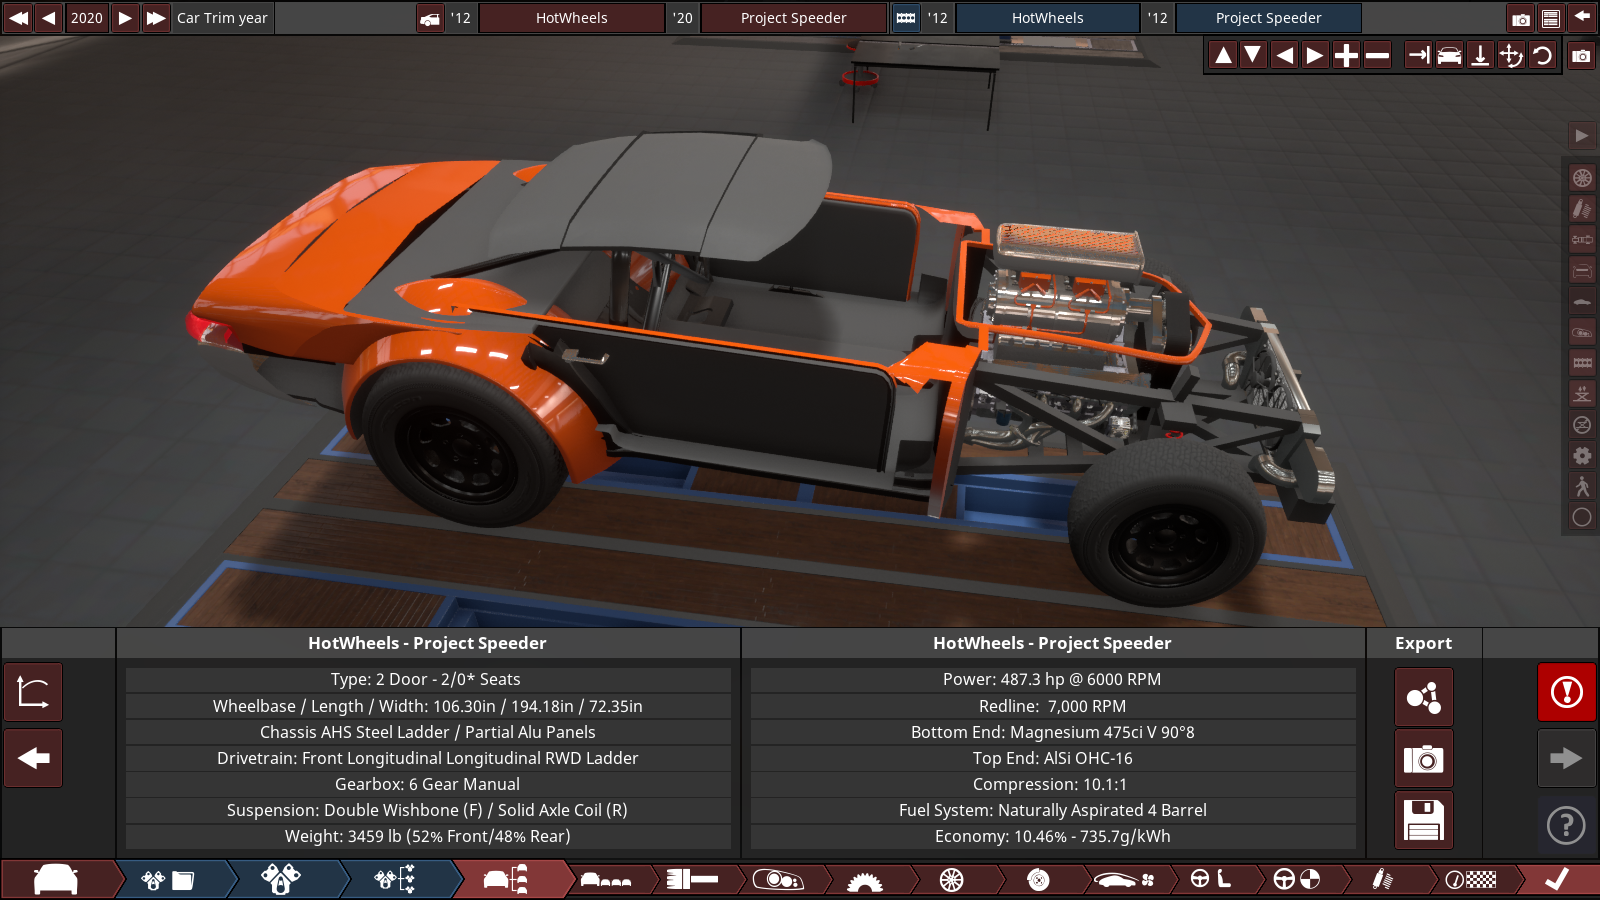Take export photo with camera button

(1424, 759)
